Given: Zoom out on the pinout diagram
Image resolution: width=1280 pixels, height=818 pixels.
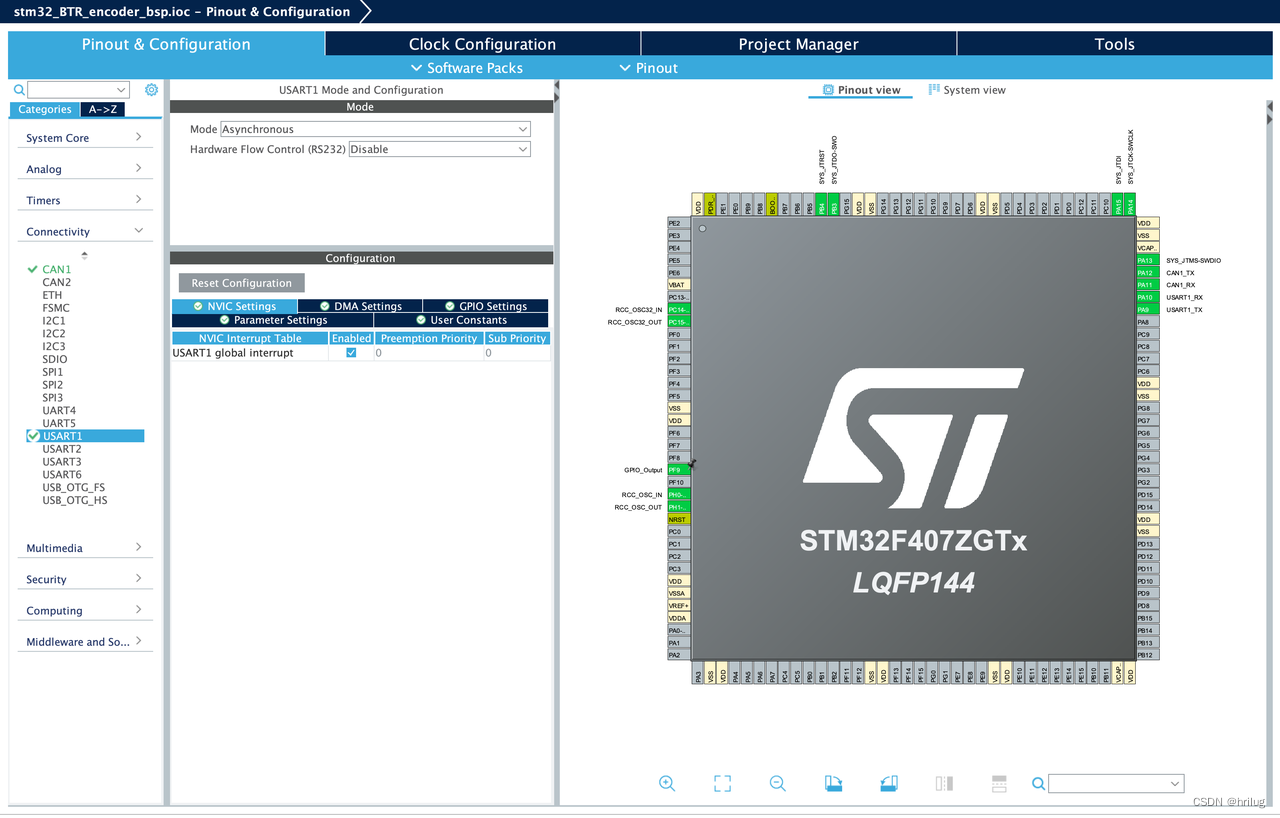Looking at the screenshot, I should (777, 783).
